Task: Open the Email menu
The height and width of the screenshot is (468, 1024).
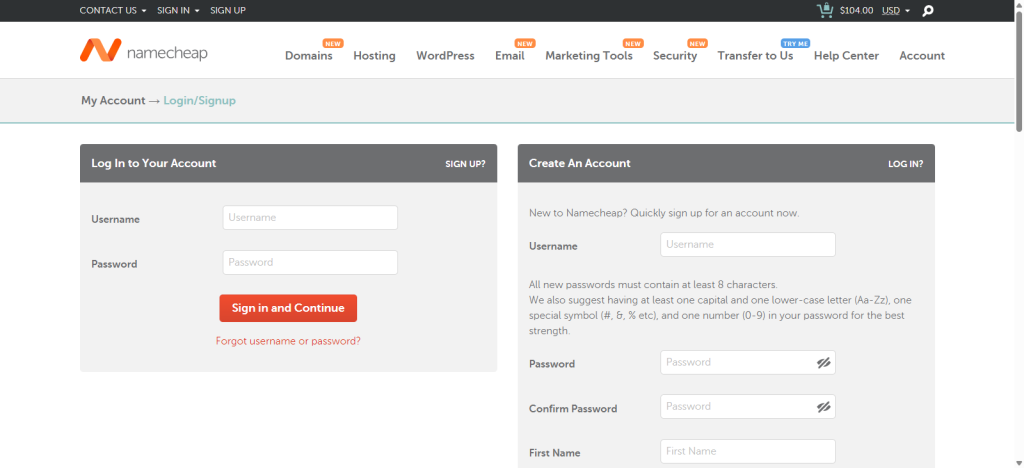Action: (x=509, y=55)
